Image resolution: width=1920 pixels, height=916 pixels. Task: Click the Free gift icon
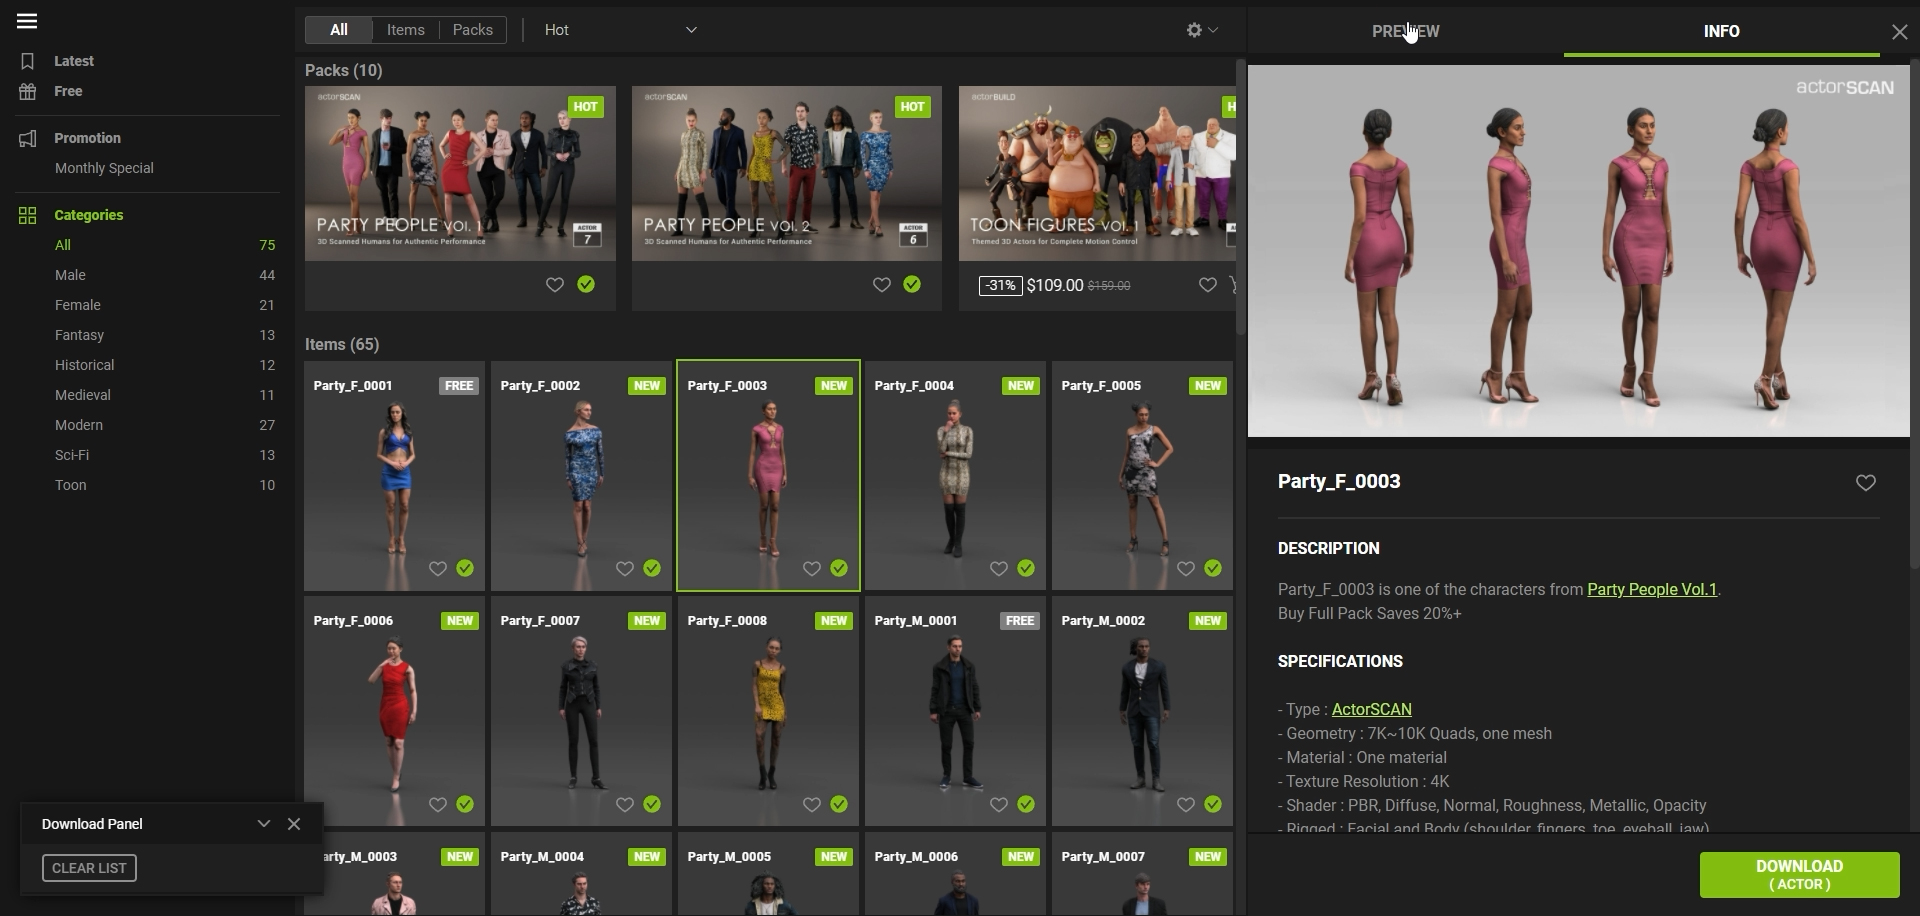[x=28, y=91]
